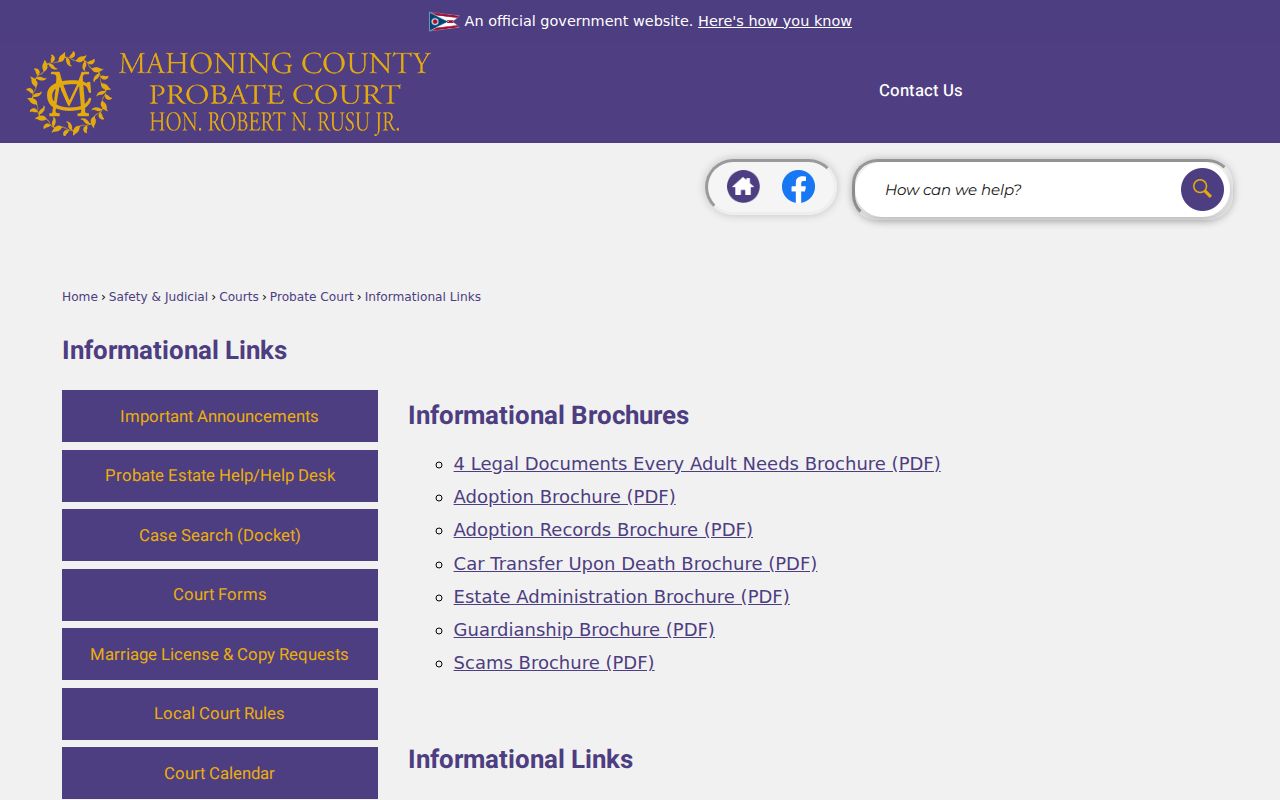Open the Facebook page icon
The image size is (1280, 800).
point(798,187)
